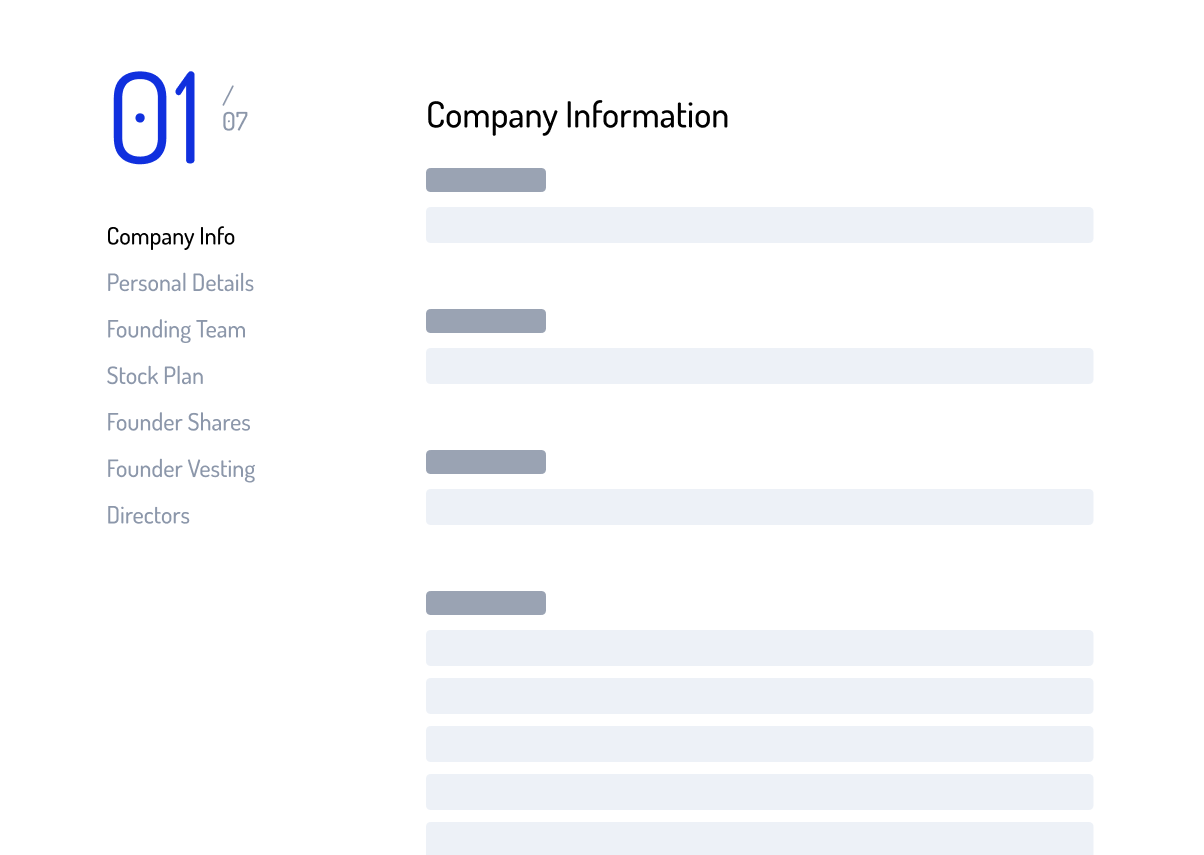The image size is (1204, 855).
Task: Focus first input in fourth field group
Action: point(759,648)
